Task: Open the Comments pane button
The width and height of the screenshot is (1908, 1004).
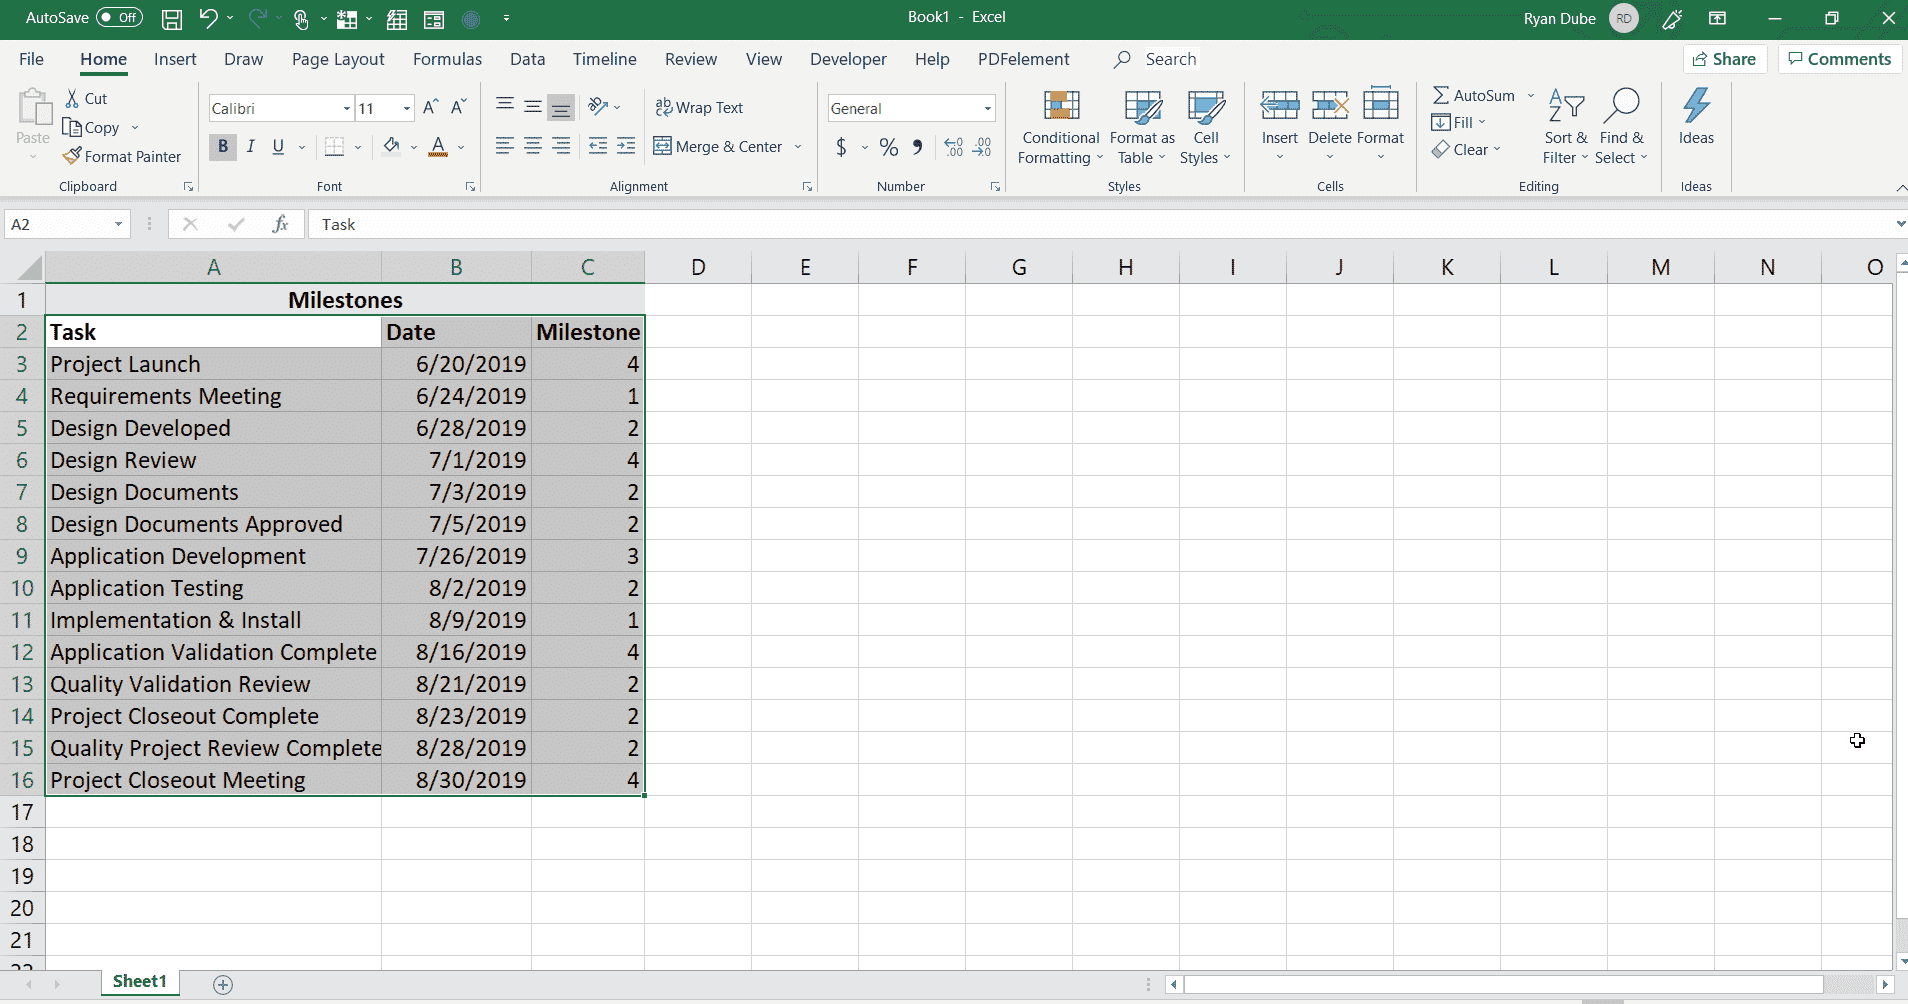Action: click(x=1839, y=59)
